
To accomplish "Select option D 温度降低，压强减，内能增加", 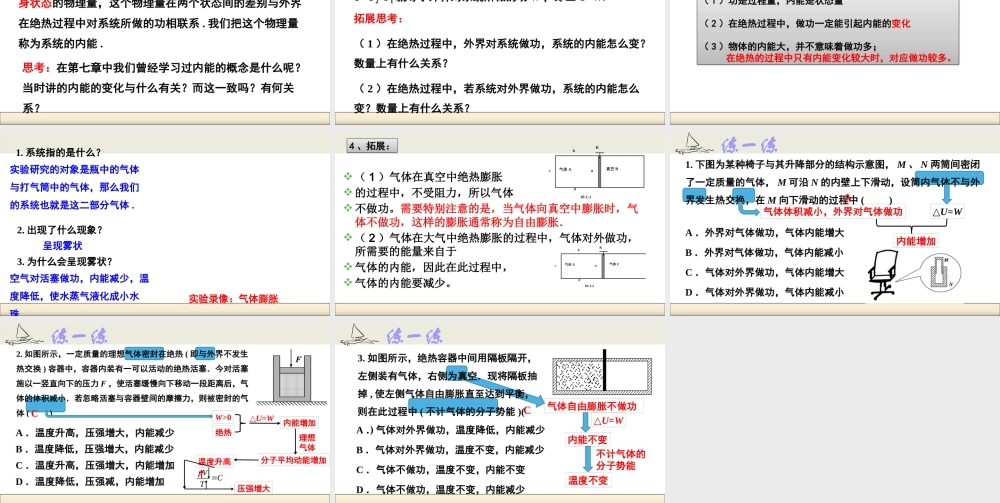I will (90, 482).
